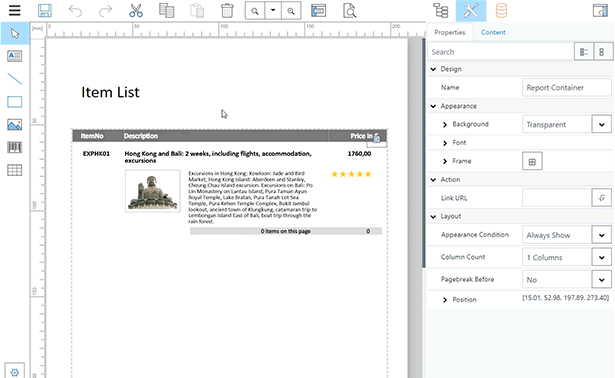Open the Background Transparent dropdown
The height and width of the screenshot is (378, 615).
[602, 125]
